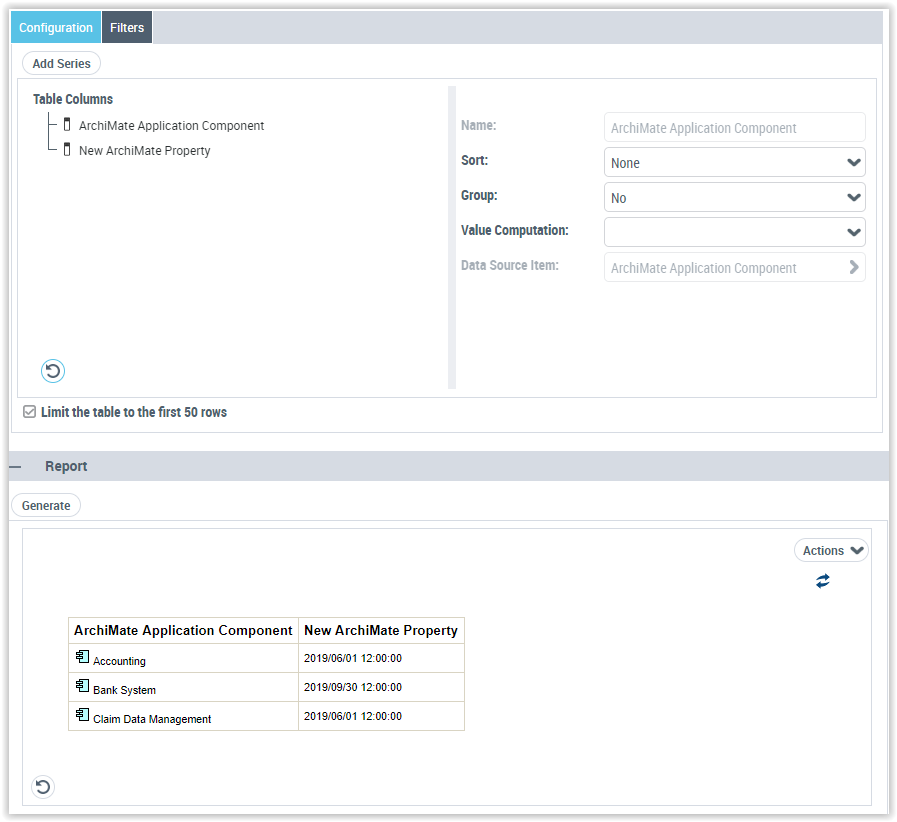Open the Value Computation dropdown

(x=734, y=232)
